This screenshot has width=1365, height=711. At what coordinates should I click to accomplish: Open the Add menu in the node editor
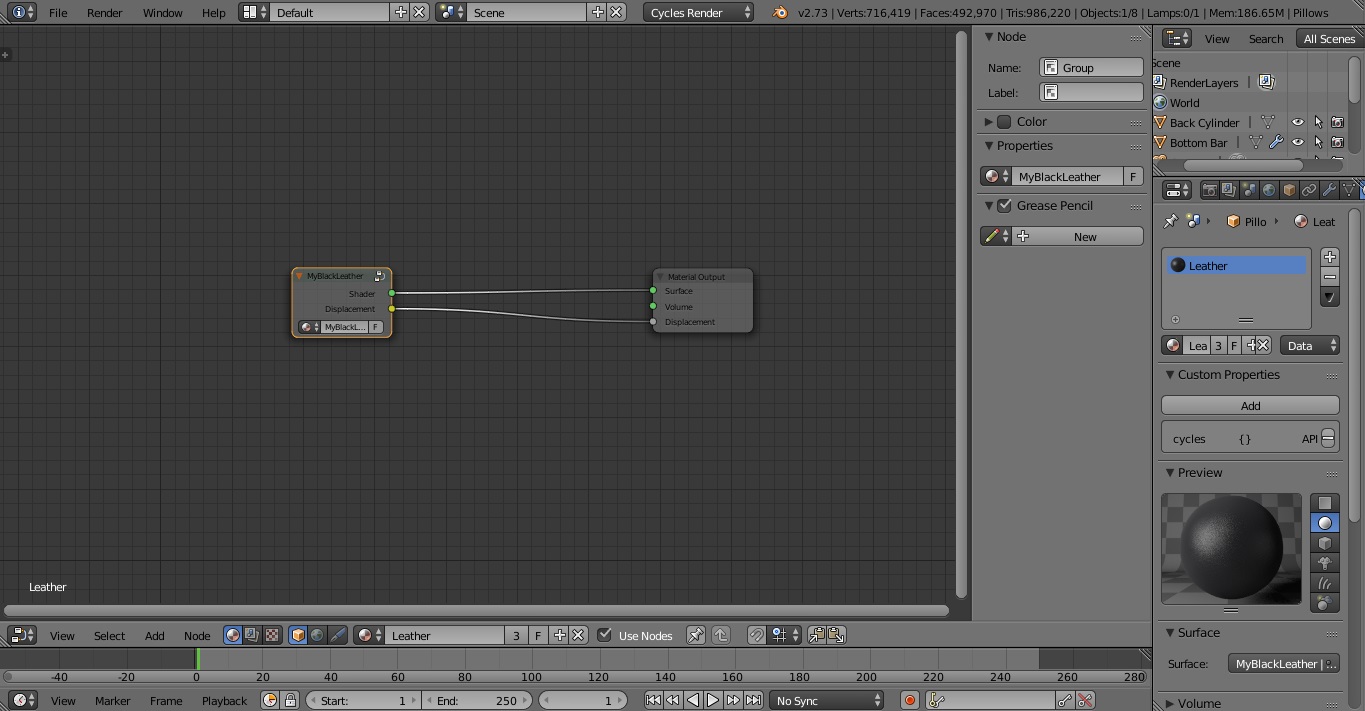click(x=154, y=635)
